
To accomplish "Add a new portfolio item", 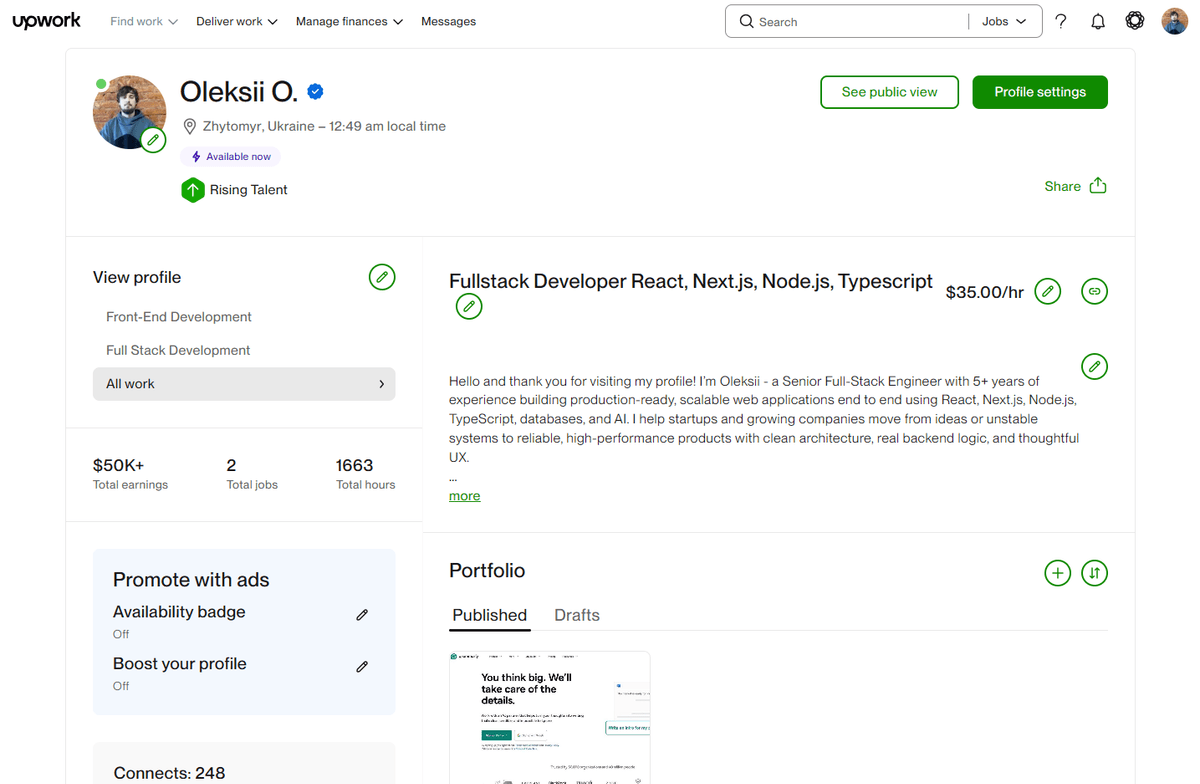I will pos(1057,572).
